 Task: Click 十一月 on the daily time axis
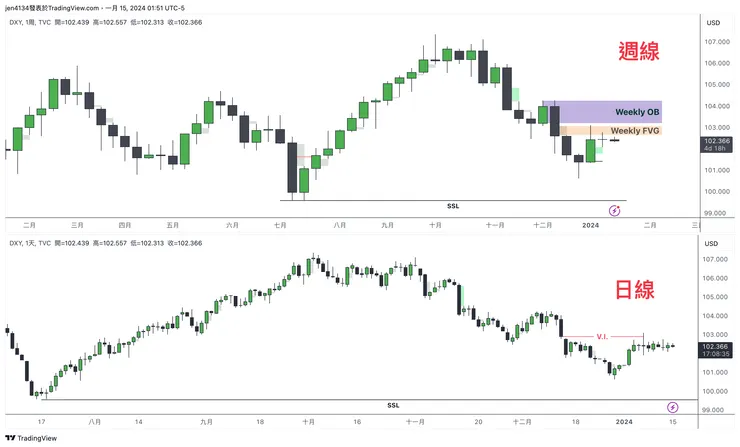pyautogui.click(x=415, y=422)
